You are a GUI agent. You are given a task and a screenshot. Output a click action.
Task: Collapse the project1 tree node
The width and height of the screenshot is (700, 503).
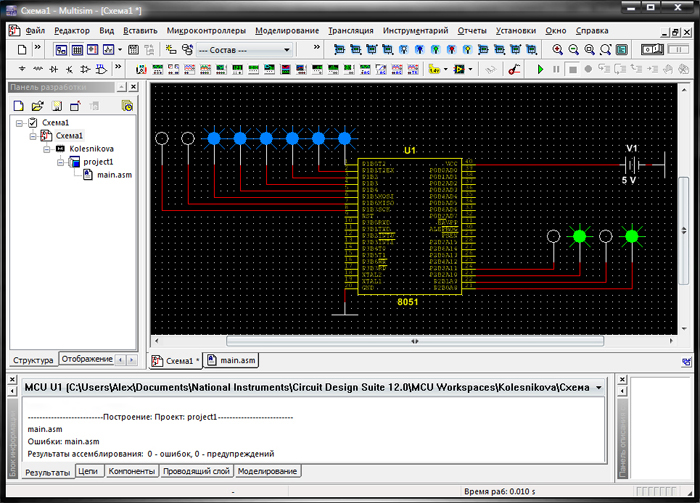(60, 162)
